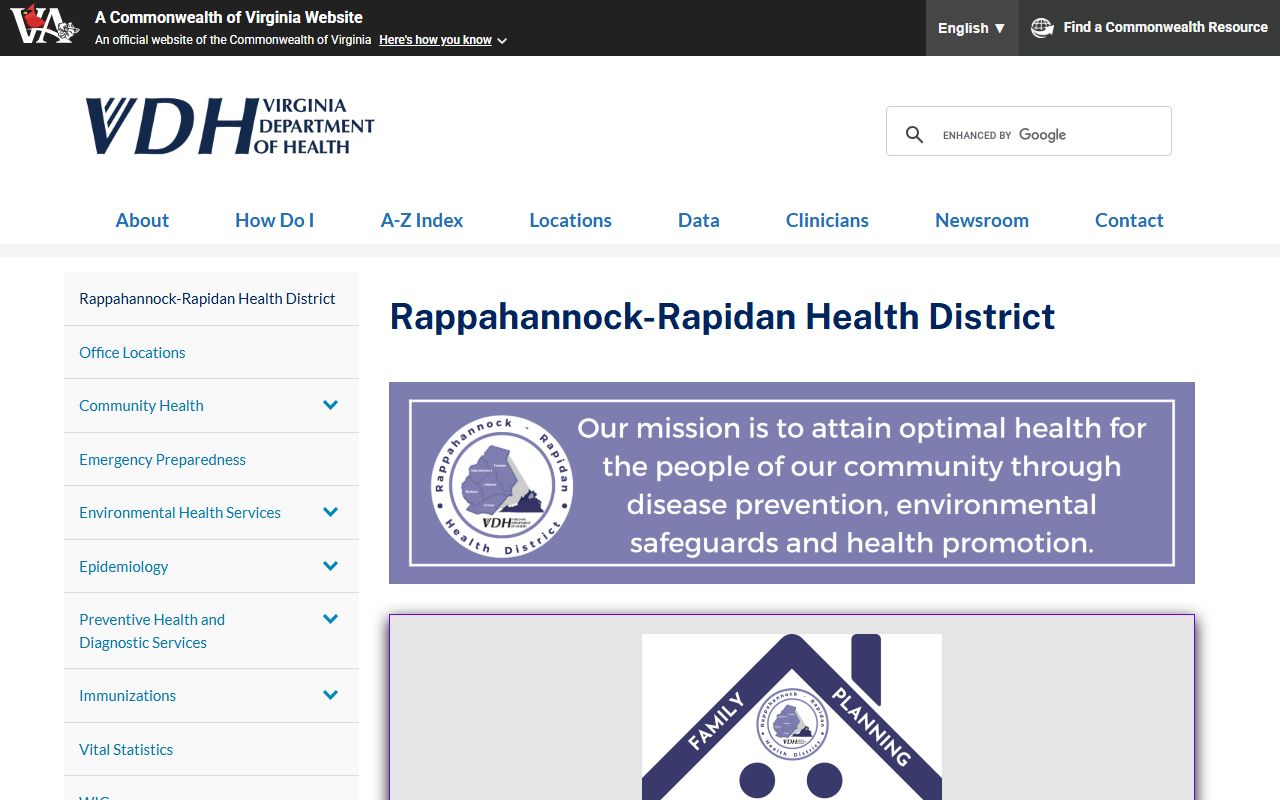The width and height of the screenshot is (1280, 800).
Task: Open the Community Health sidebar link
Action: click(x=141, y=405)
